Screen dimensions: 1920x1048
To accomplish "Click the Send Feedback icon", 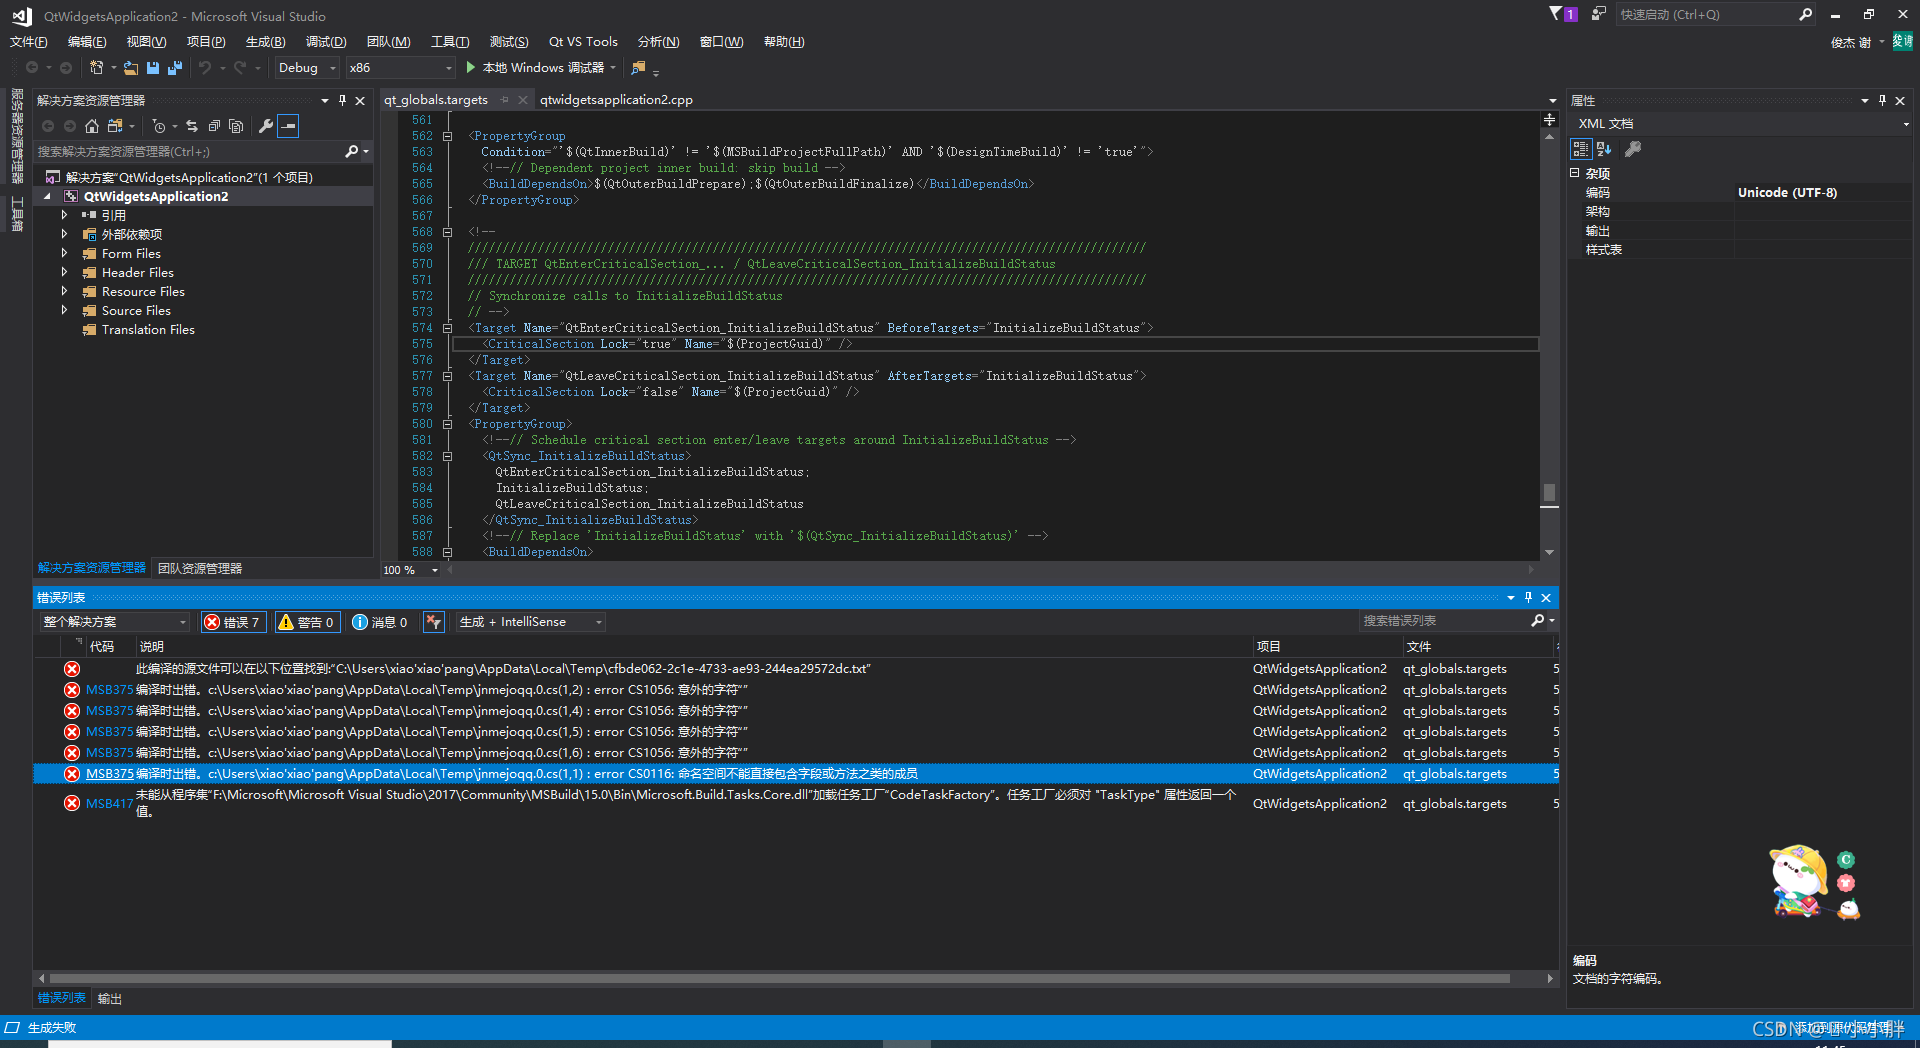I will click(x=1599, y=14).
